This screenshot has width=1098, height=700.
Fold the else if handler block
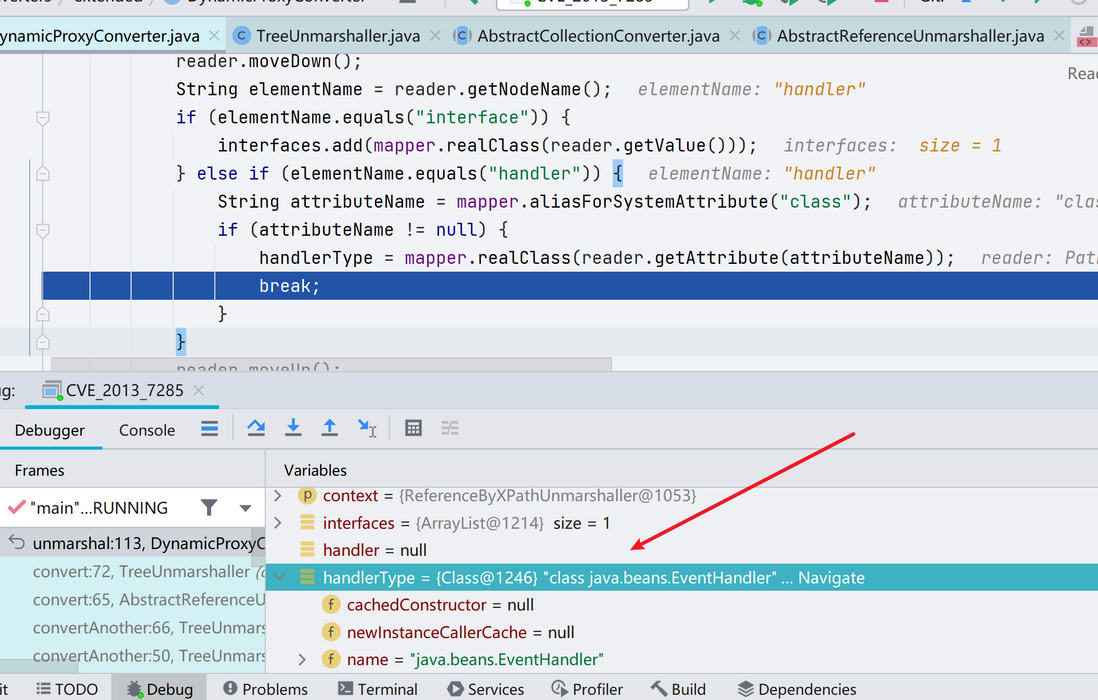point(43,174)
